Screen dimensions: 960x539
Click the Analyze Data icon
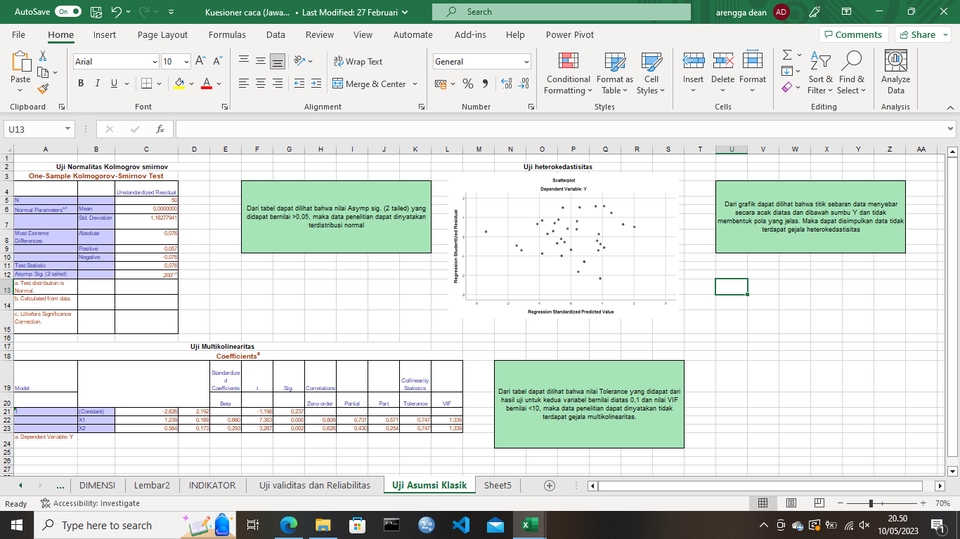[x=896, y=72]
